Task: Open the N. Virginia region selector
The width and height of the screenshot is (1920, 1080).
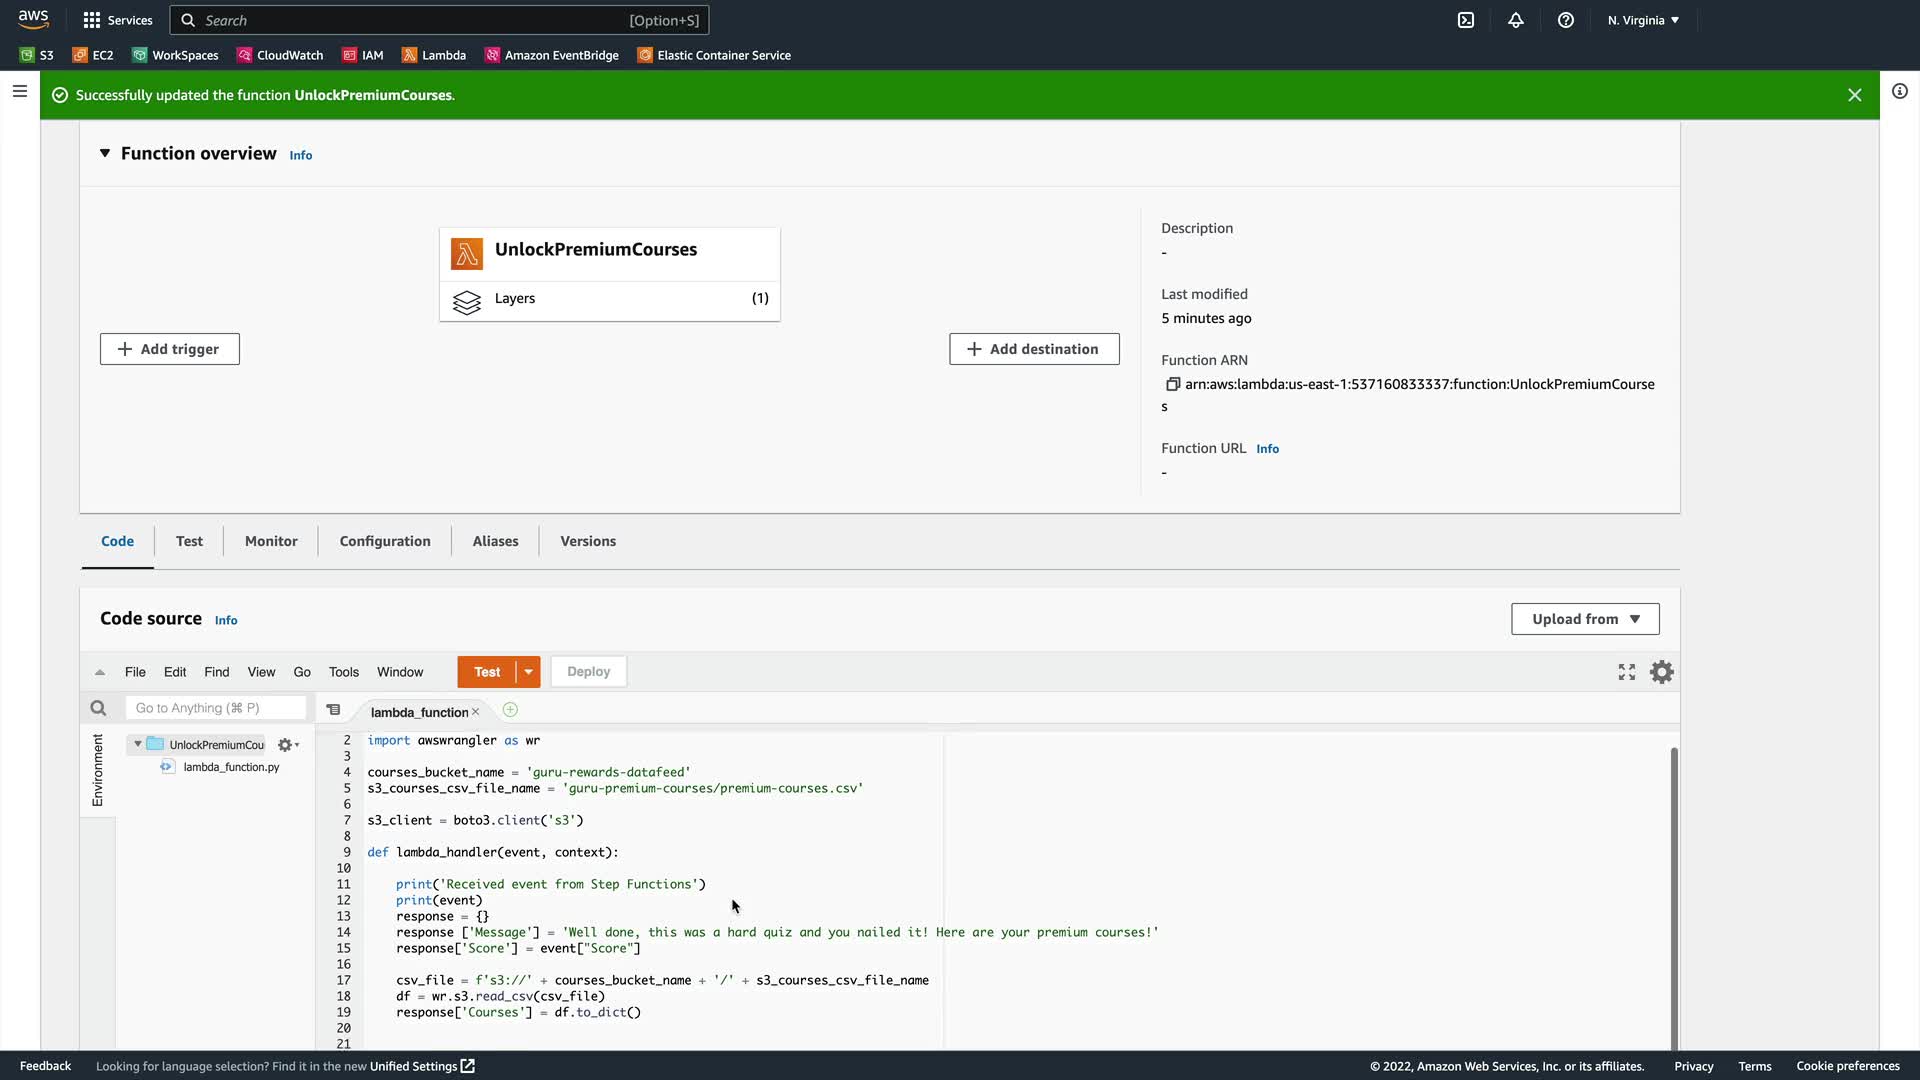Action: point(1643,20)
